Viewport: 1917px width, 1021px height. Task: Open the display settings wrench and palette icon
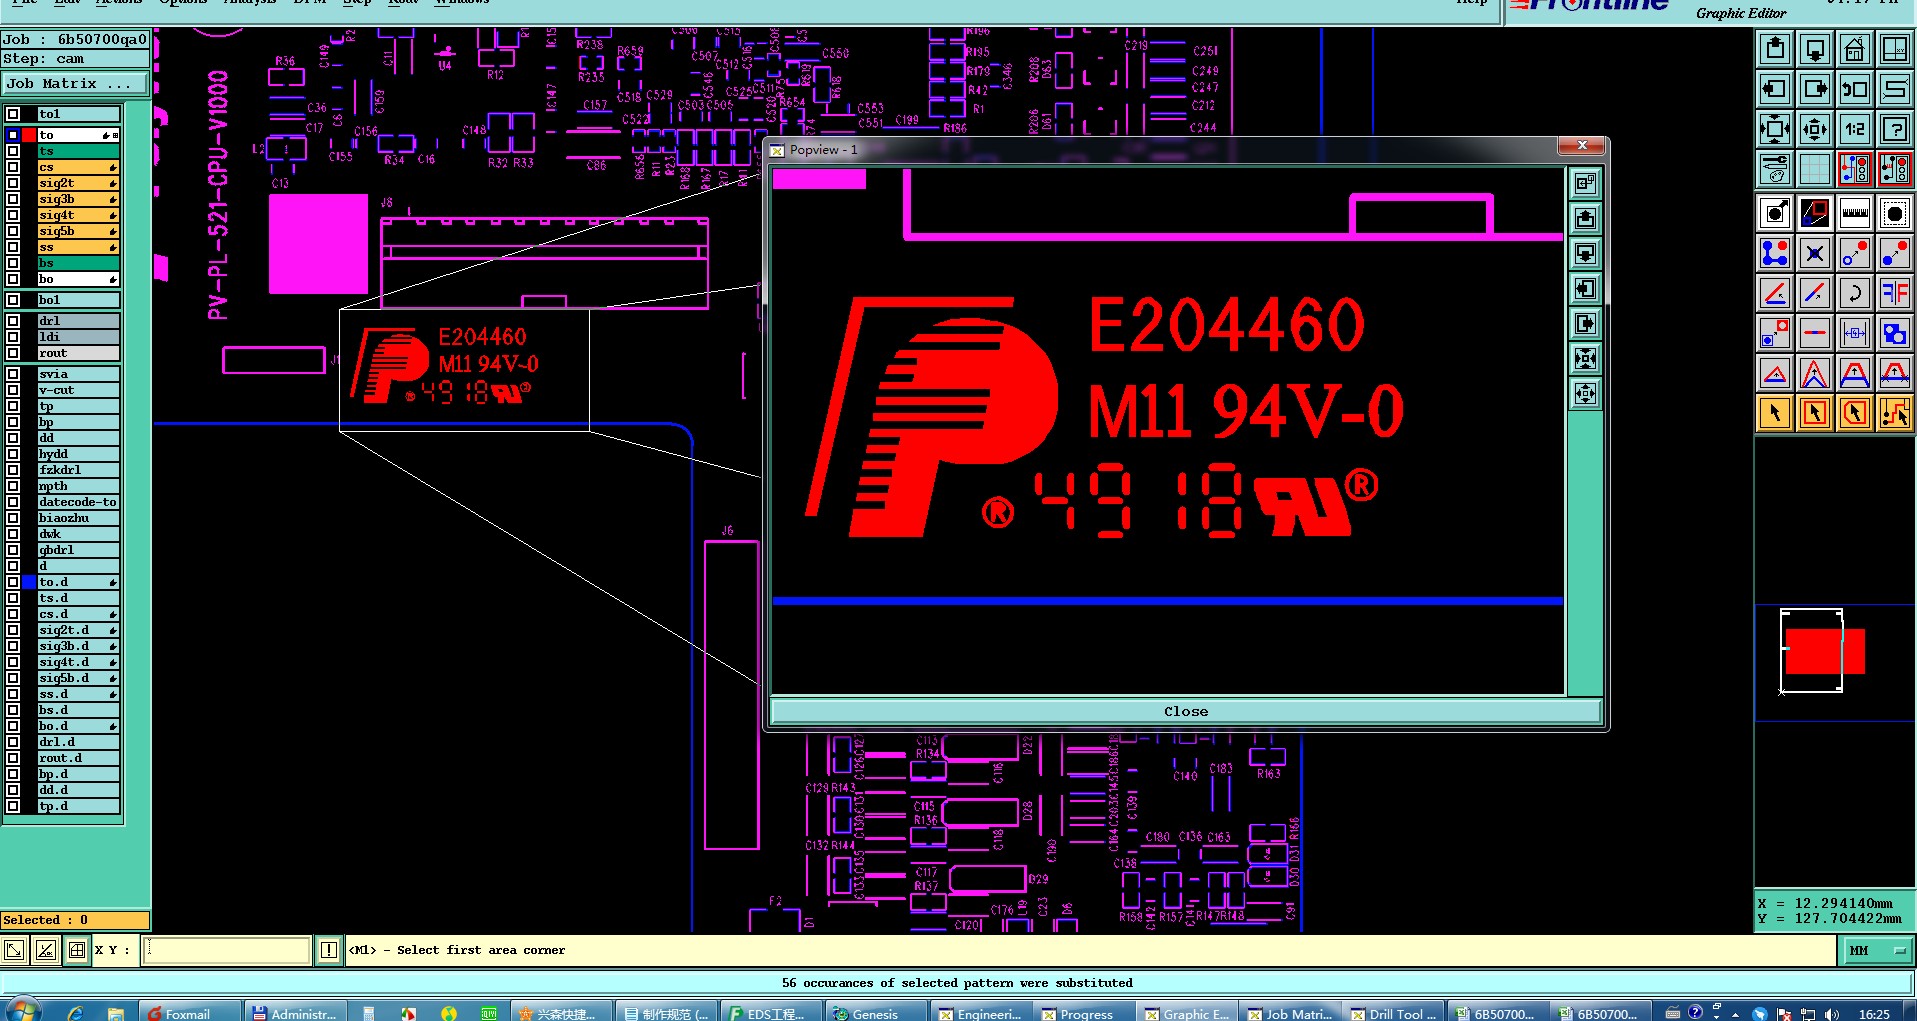pos(1775,169)
